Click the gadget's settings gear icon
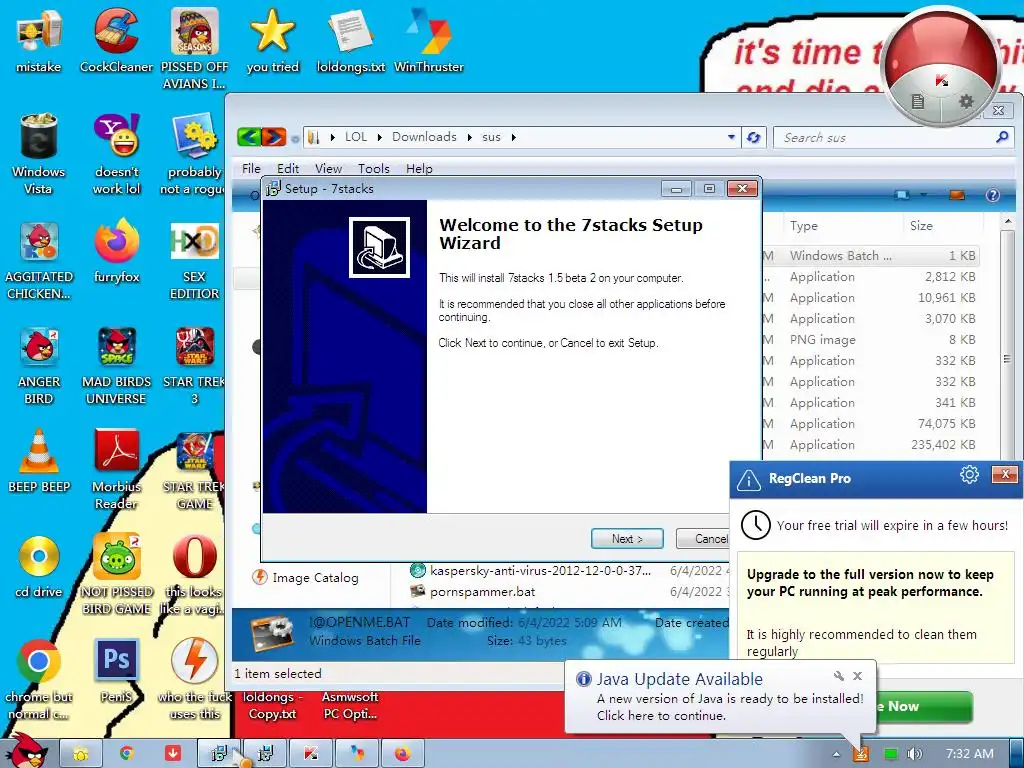The width and height of the screenshot is (1024, 768). [966, 101]
